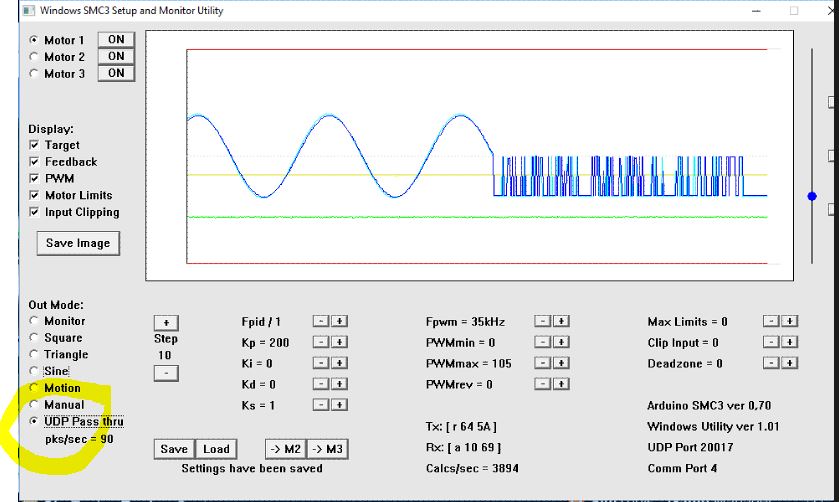The image size is (839, 502).
Task: Select the Motor 2 radio button
Action: coord(34,57)
